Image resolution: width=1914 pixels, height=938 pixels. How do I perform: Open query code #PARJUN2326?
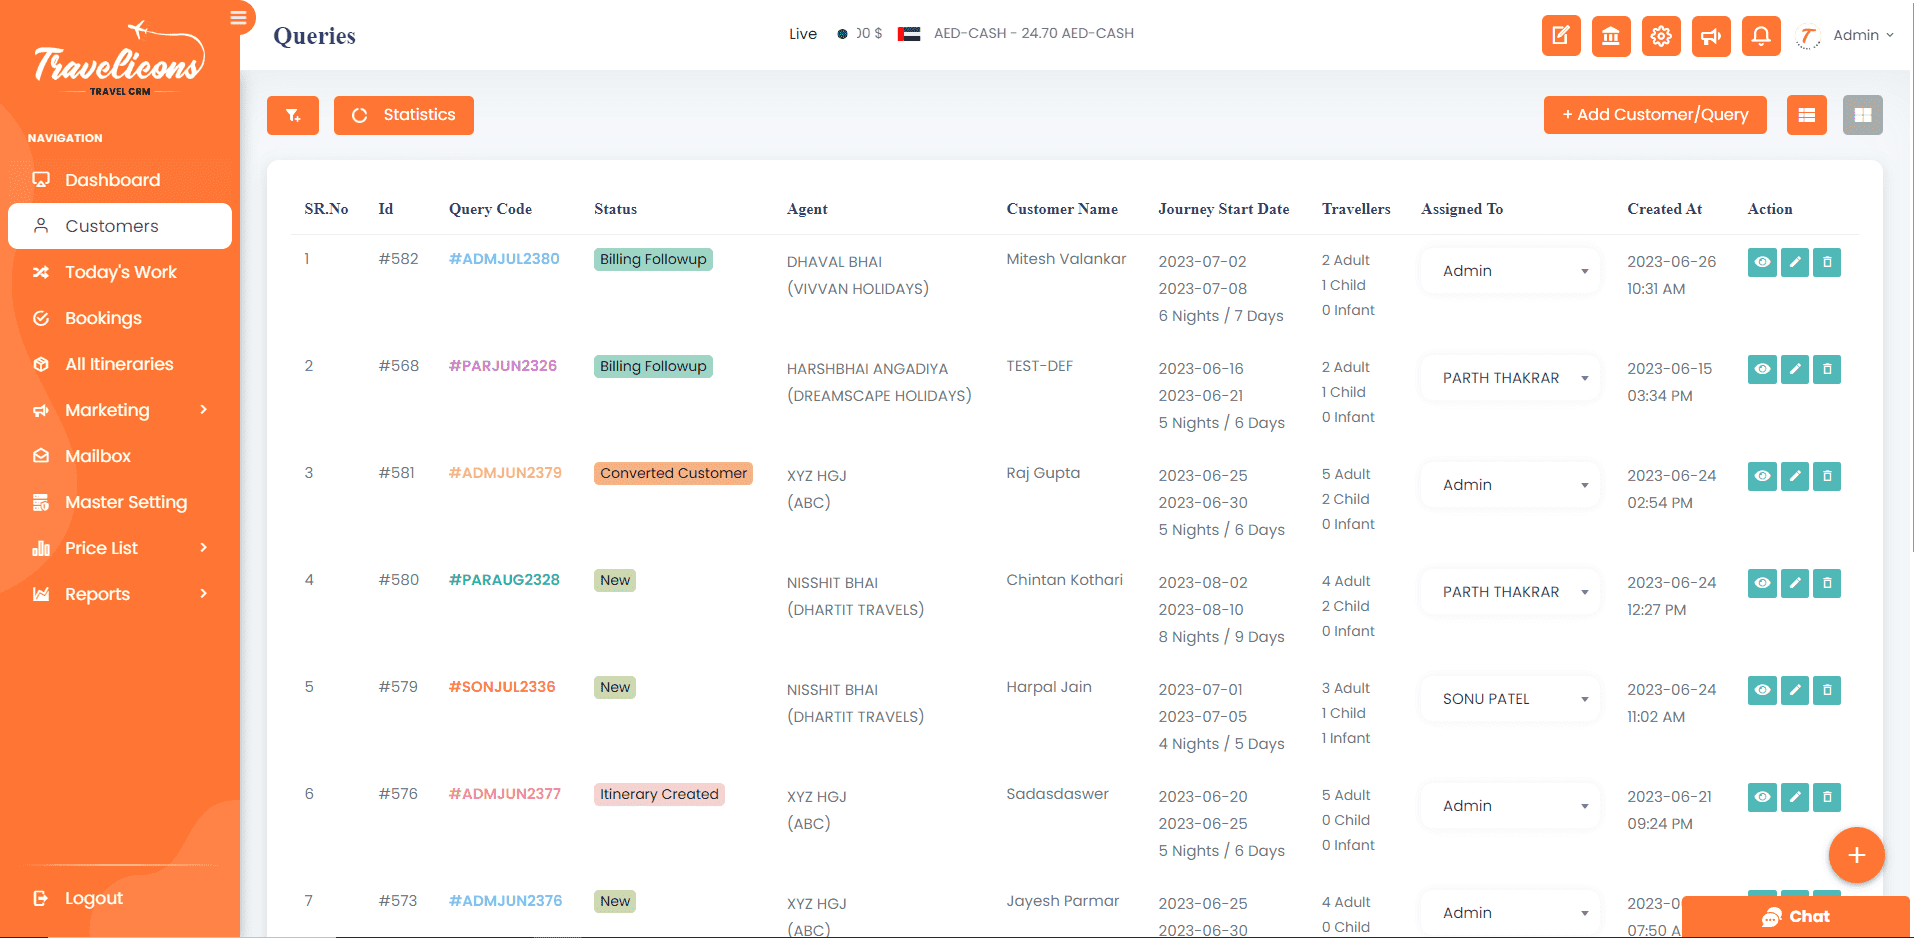click(503, 366)
